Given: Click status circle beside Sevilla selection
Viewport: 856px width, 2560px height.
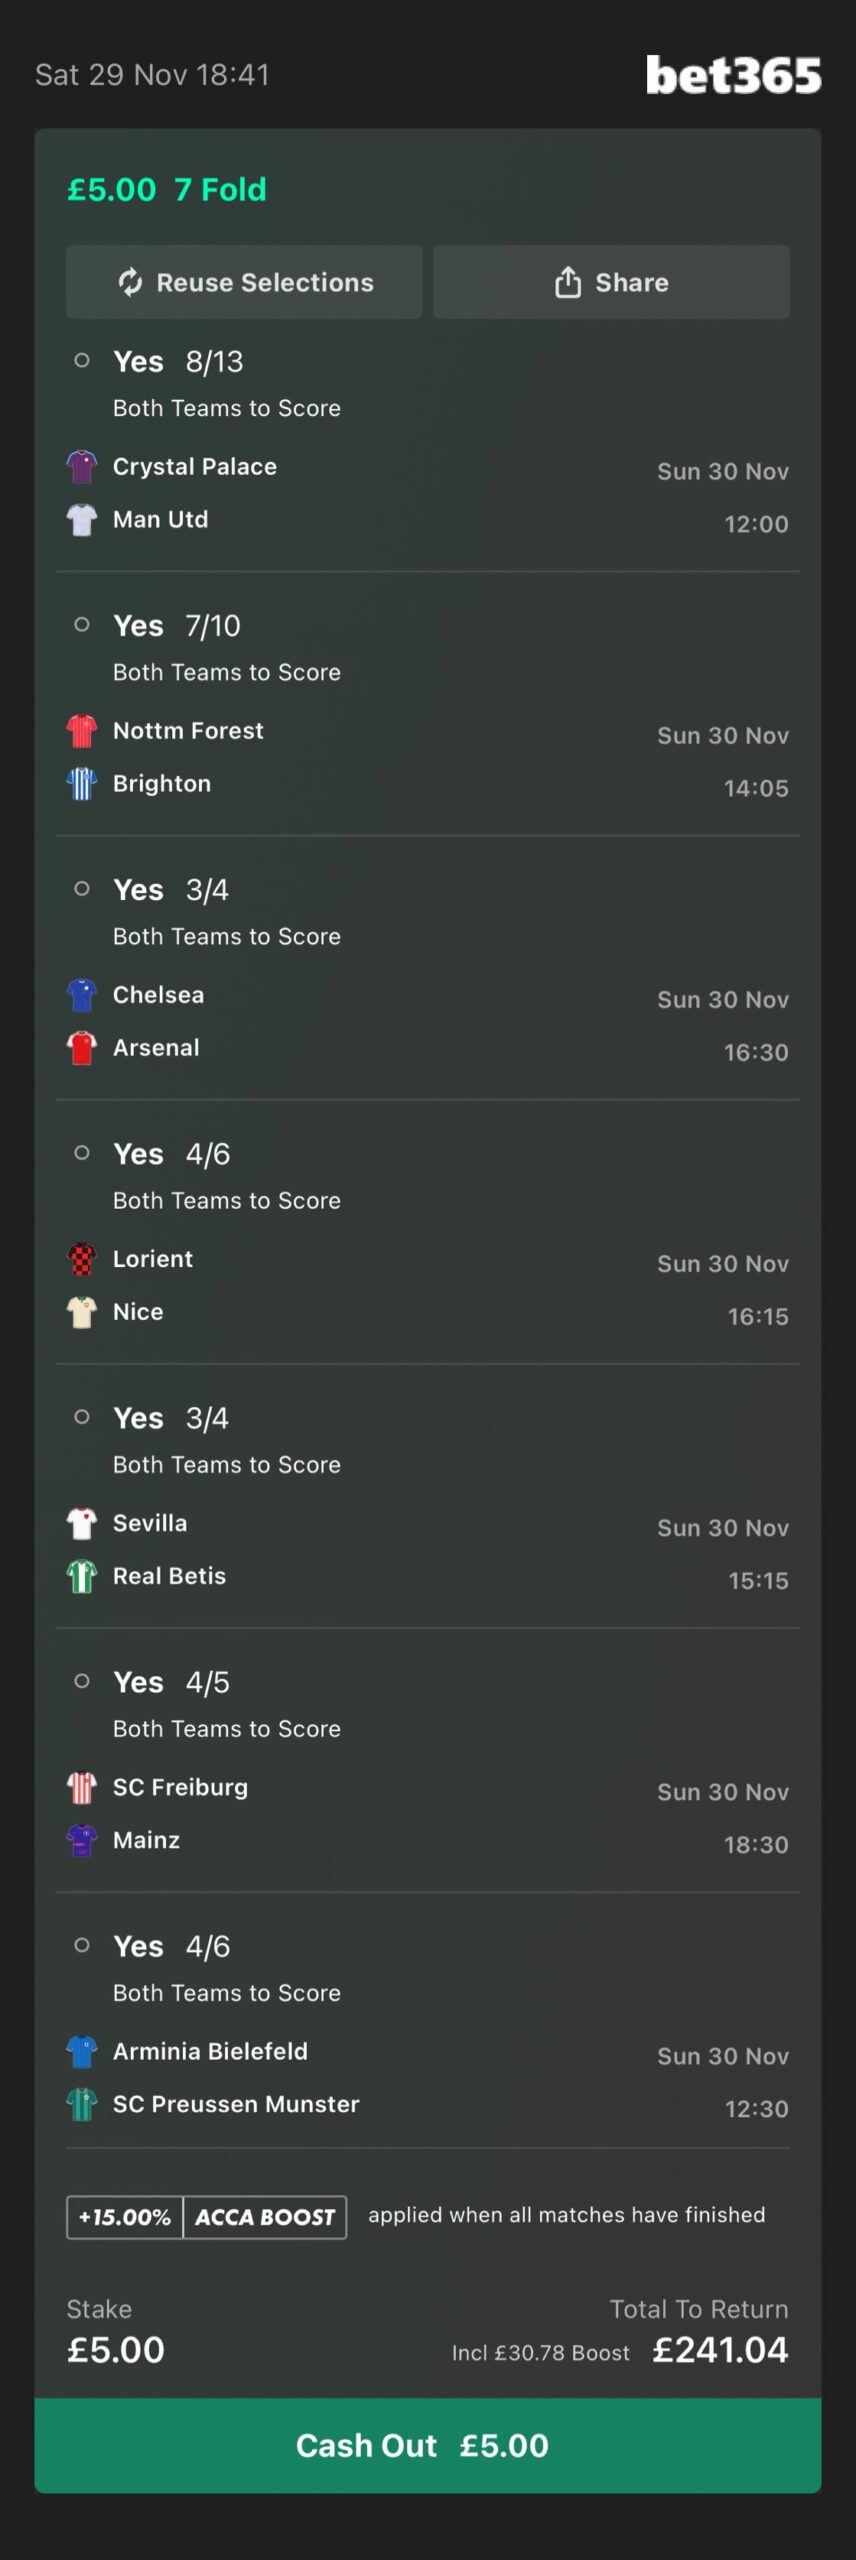Looking at the screenshot, I should (x=82, y=1416).
